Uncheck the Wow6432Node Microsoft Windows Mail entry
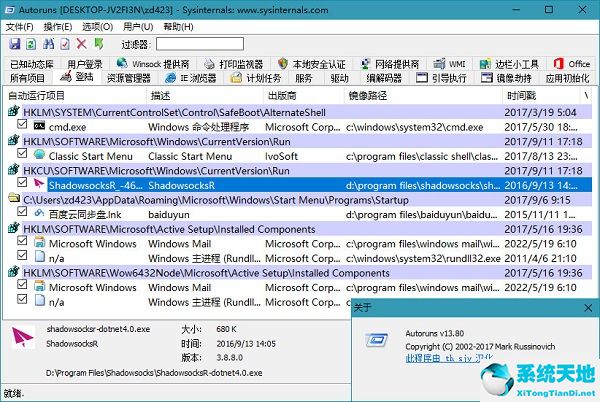Screen dimensions: 600x402 click(22, 285)
